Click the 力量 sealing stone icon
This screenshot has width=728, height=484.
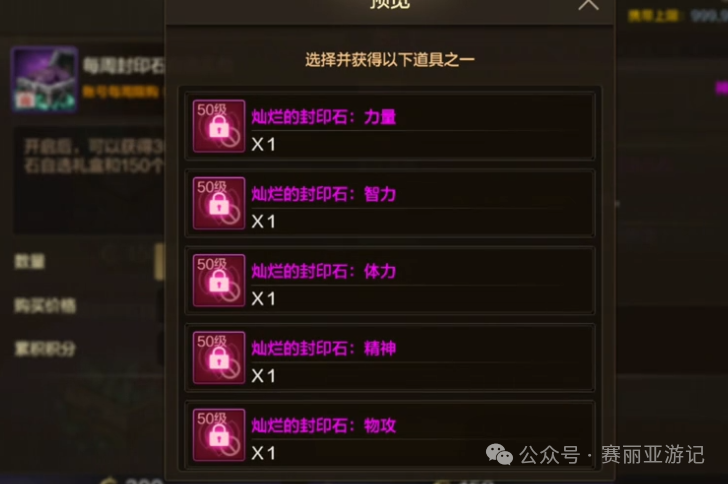(x=219, y=126)
